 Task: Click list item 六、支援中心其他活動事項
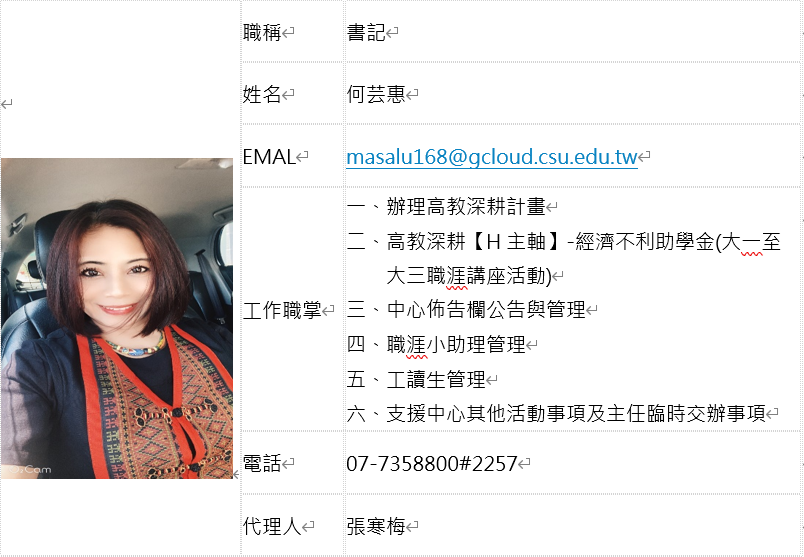point(556,413)
